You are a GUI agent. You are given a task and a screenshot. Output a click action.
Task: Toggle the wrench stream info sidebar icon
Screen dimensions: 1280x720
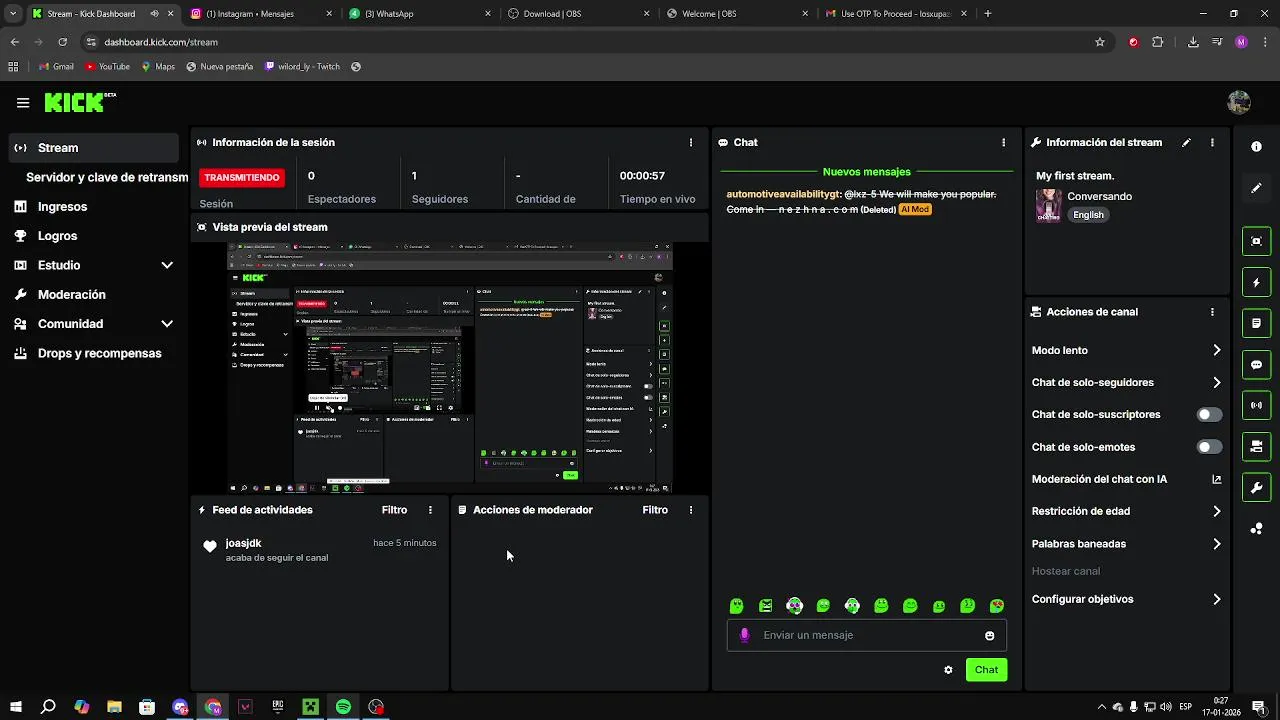(1256, 488)
